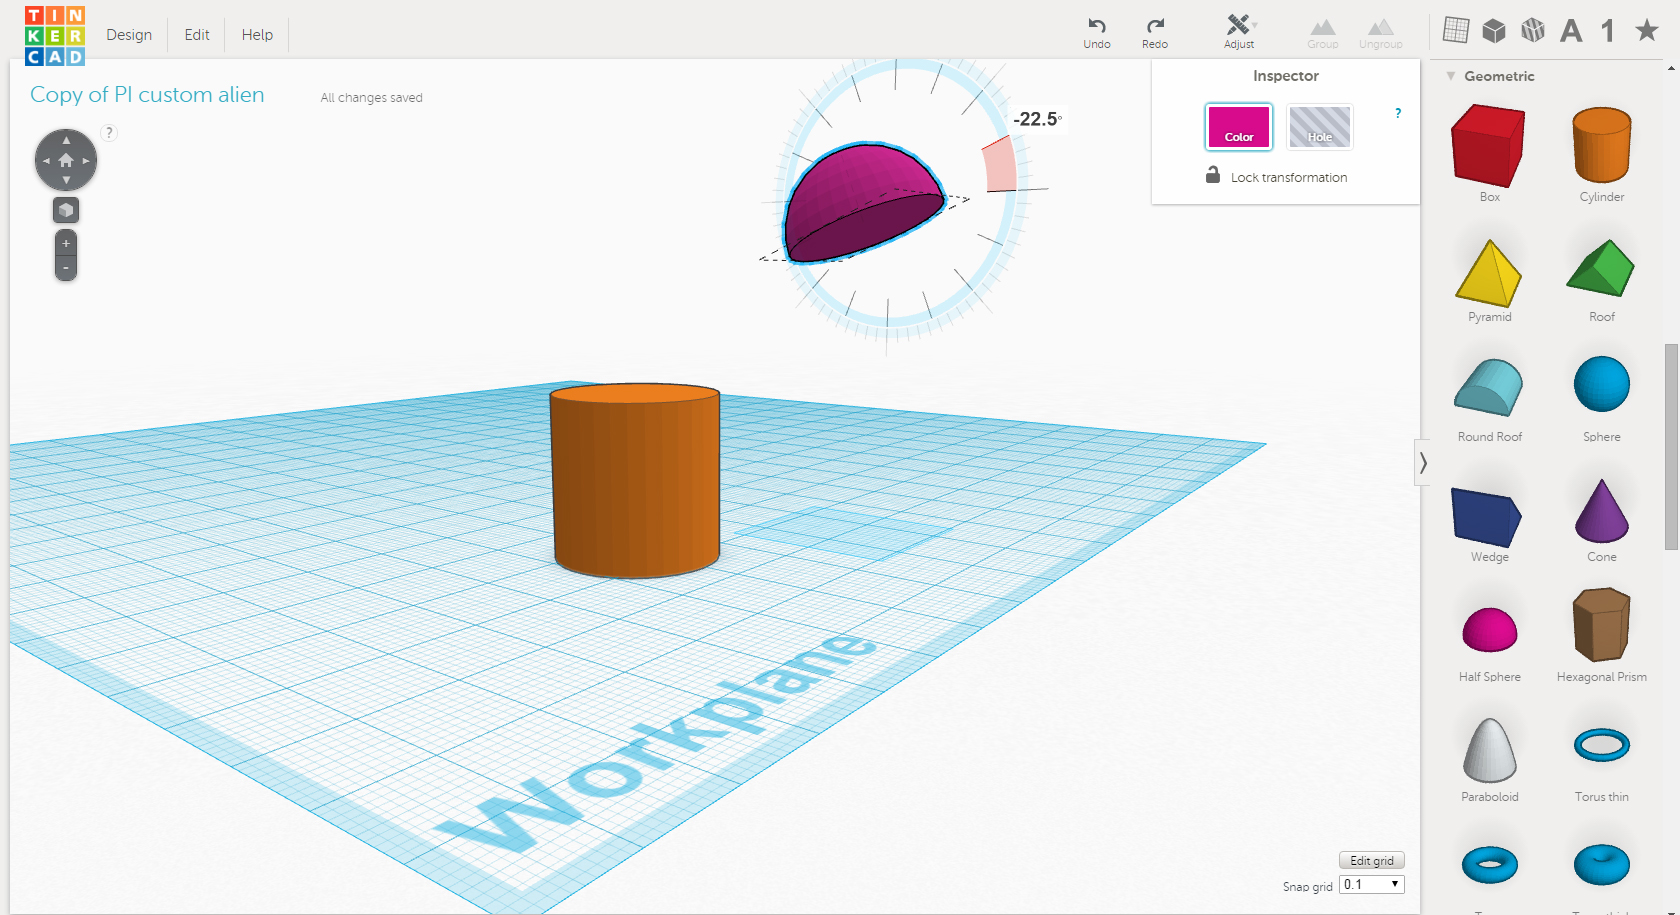The height and width of the screenshot is (915, 1680).
Task: Pick the orange Cylinder shape in the sidebar
Action: coord(1602,146)
